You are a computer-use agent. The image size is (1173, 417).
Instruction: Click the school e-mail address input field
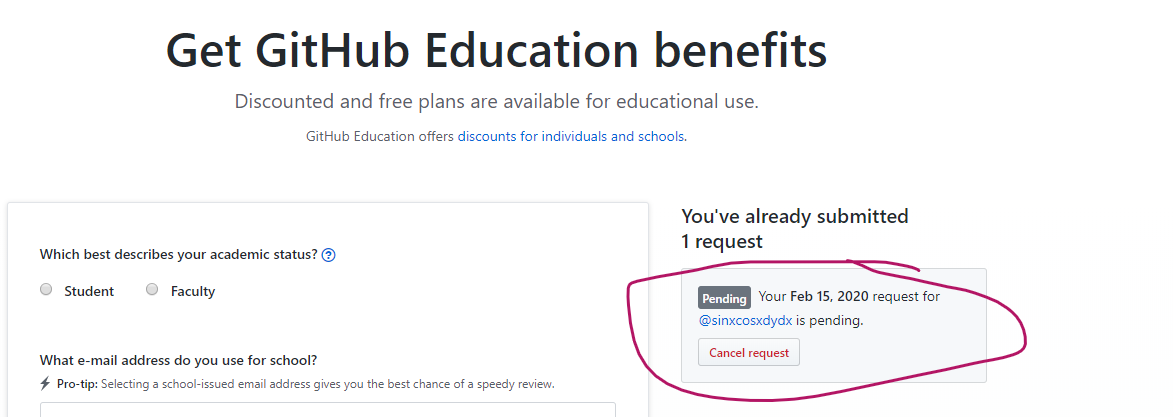327,409
